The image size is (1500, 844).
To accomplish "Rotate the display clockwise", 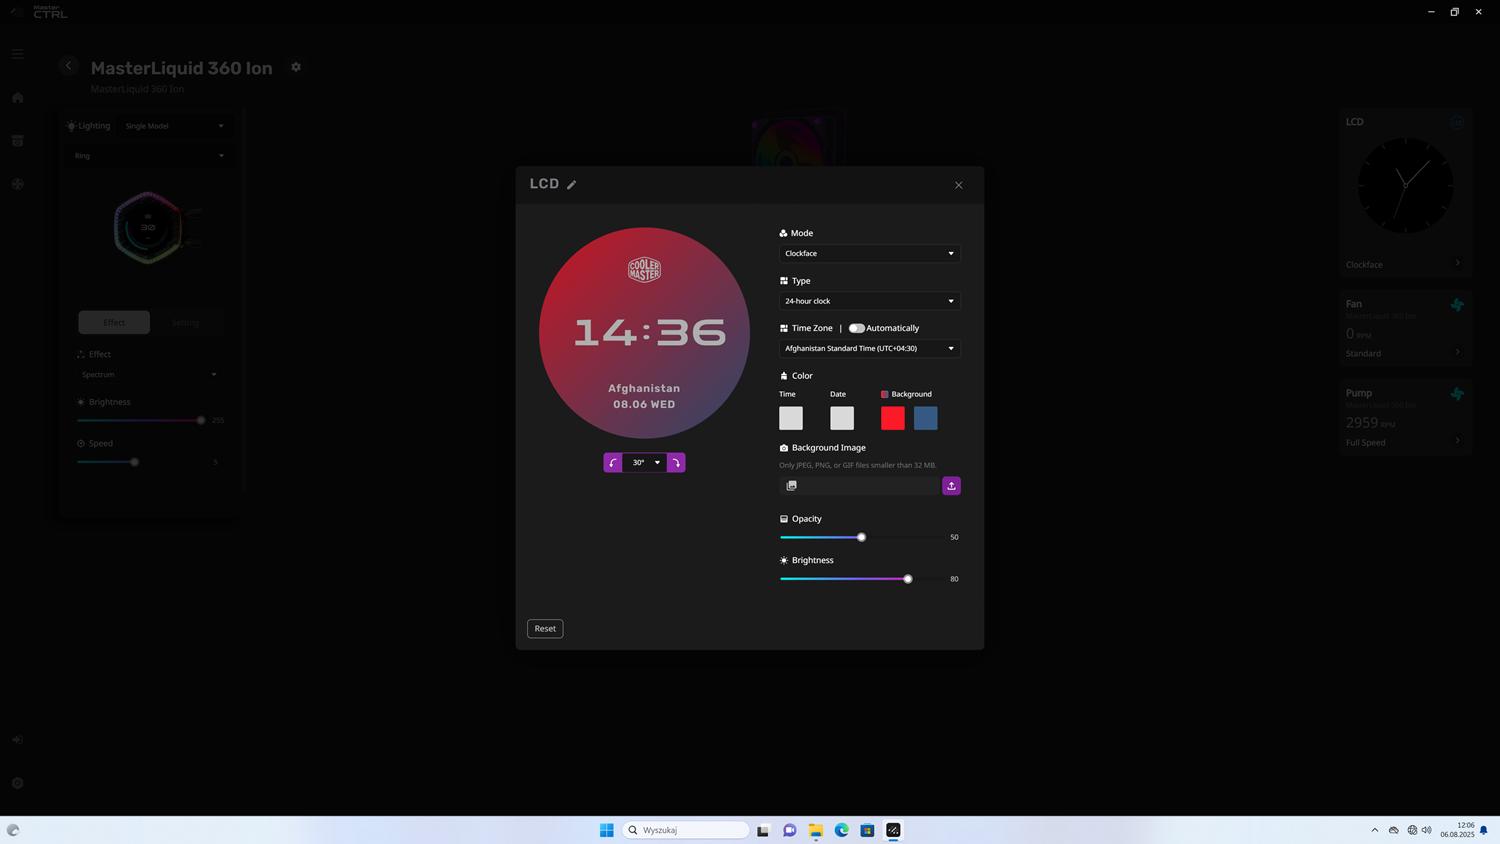I will (x=676, y=463).
